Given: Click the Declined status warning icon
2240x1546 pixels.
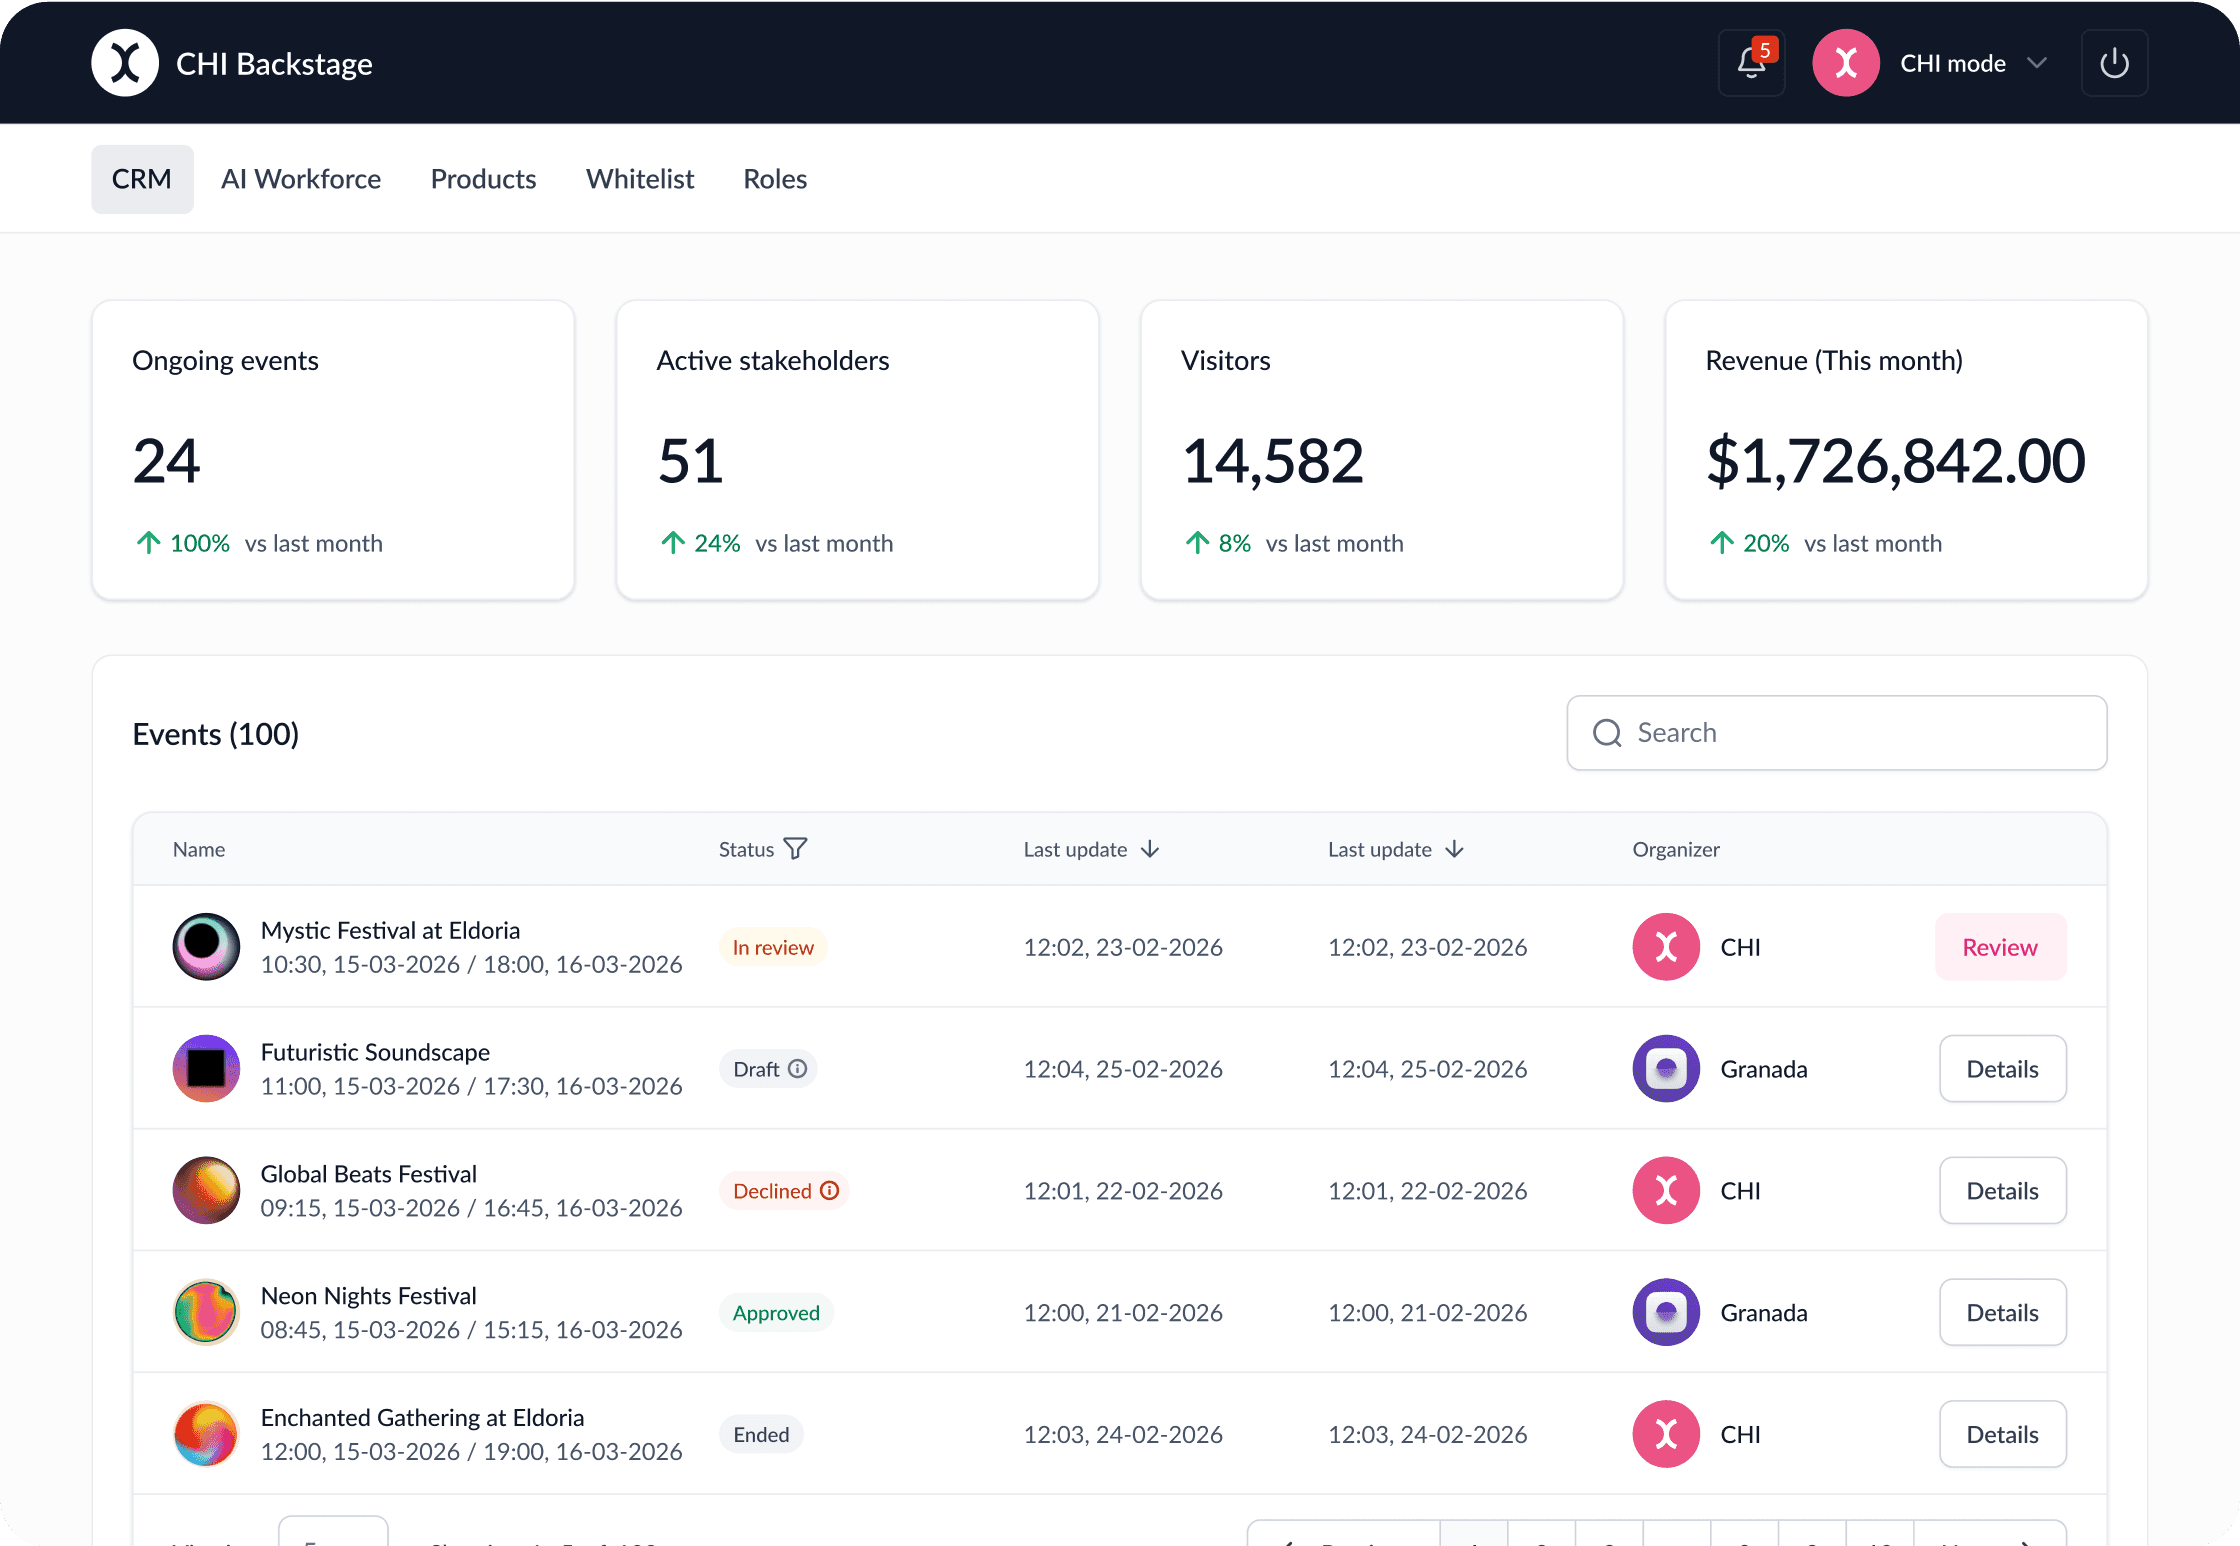Looking at the screenshot, I should tap(829, 1191).
